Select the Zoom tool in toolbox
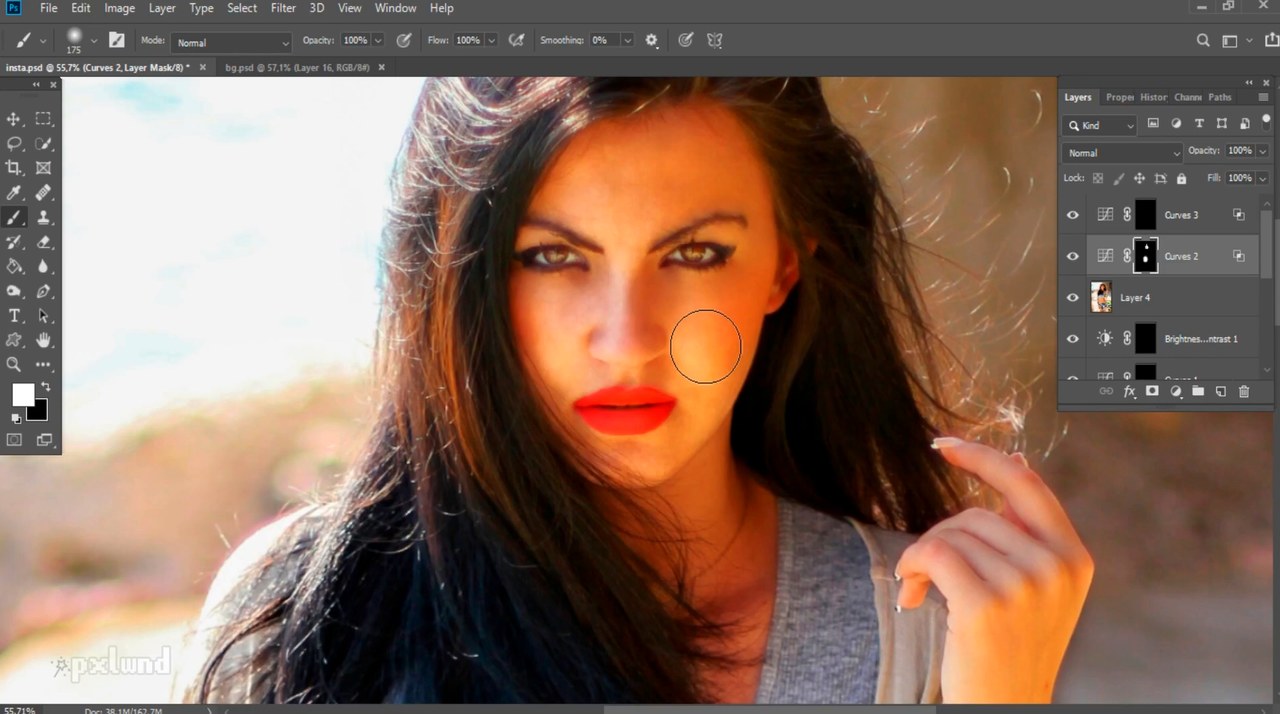1280x714 pixels. [x=14, y=365]
